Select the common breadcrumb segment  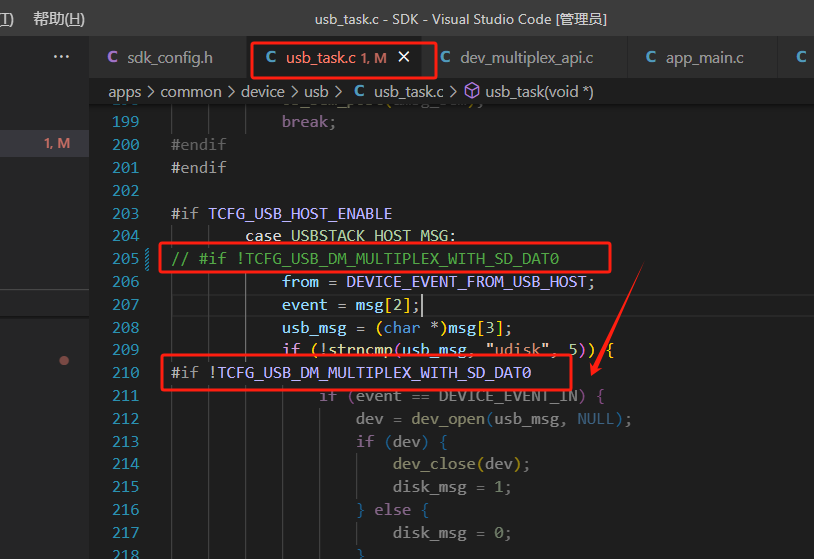(191, 92)
